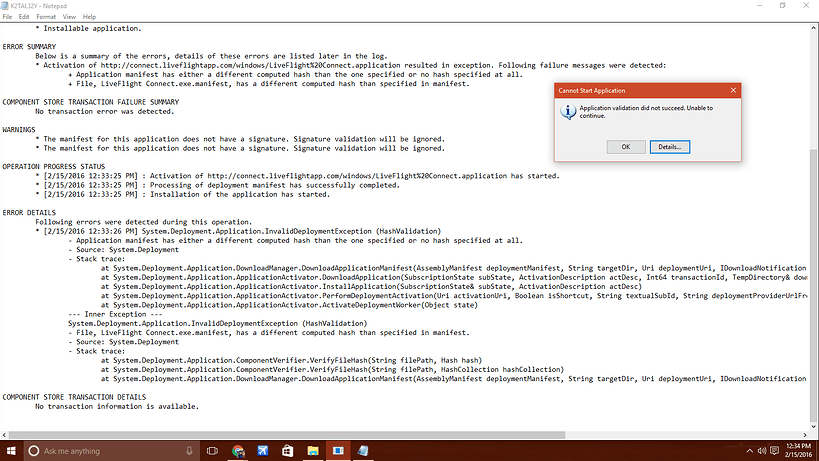Click the scroll left arrow at the bottom
819x461 pixels.
pos(4,435)
